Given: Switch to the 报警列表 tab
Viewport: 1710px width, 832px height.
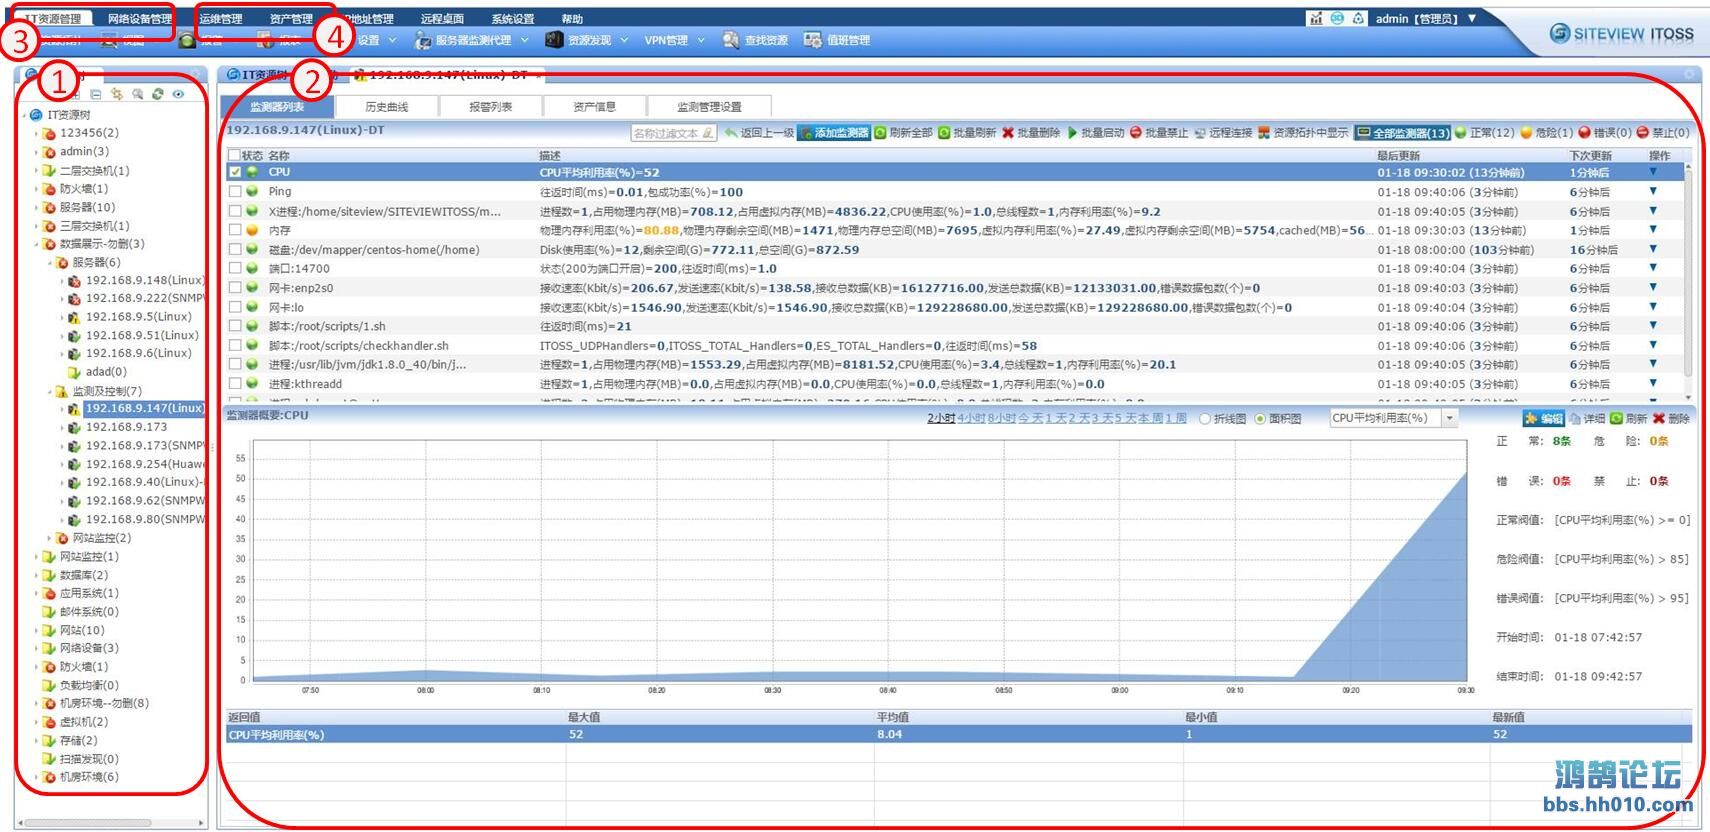Looking at the screenshot, I should (491, 107).
